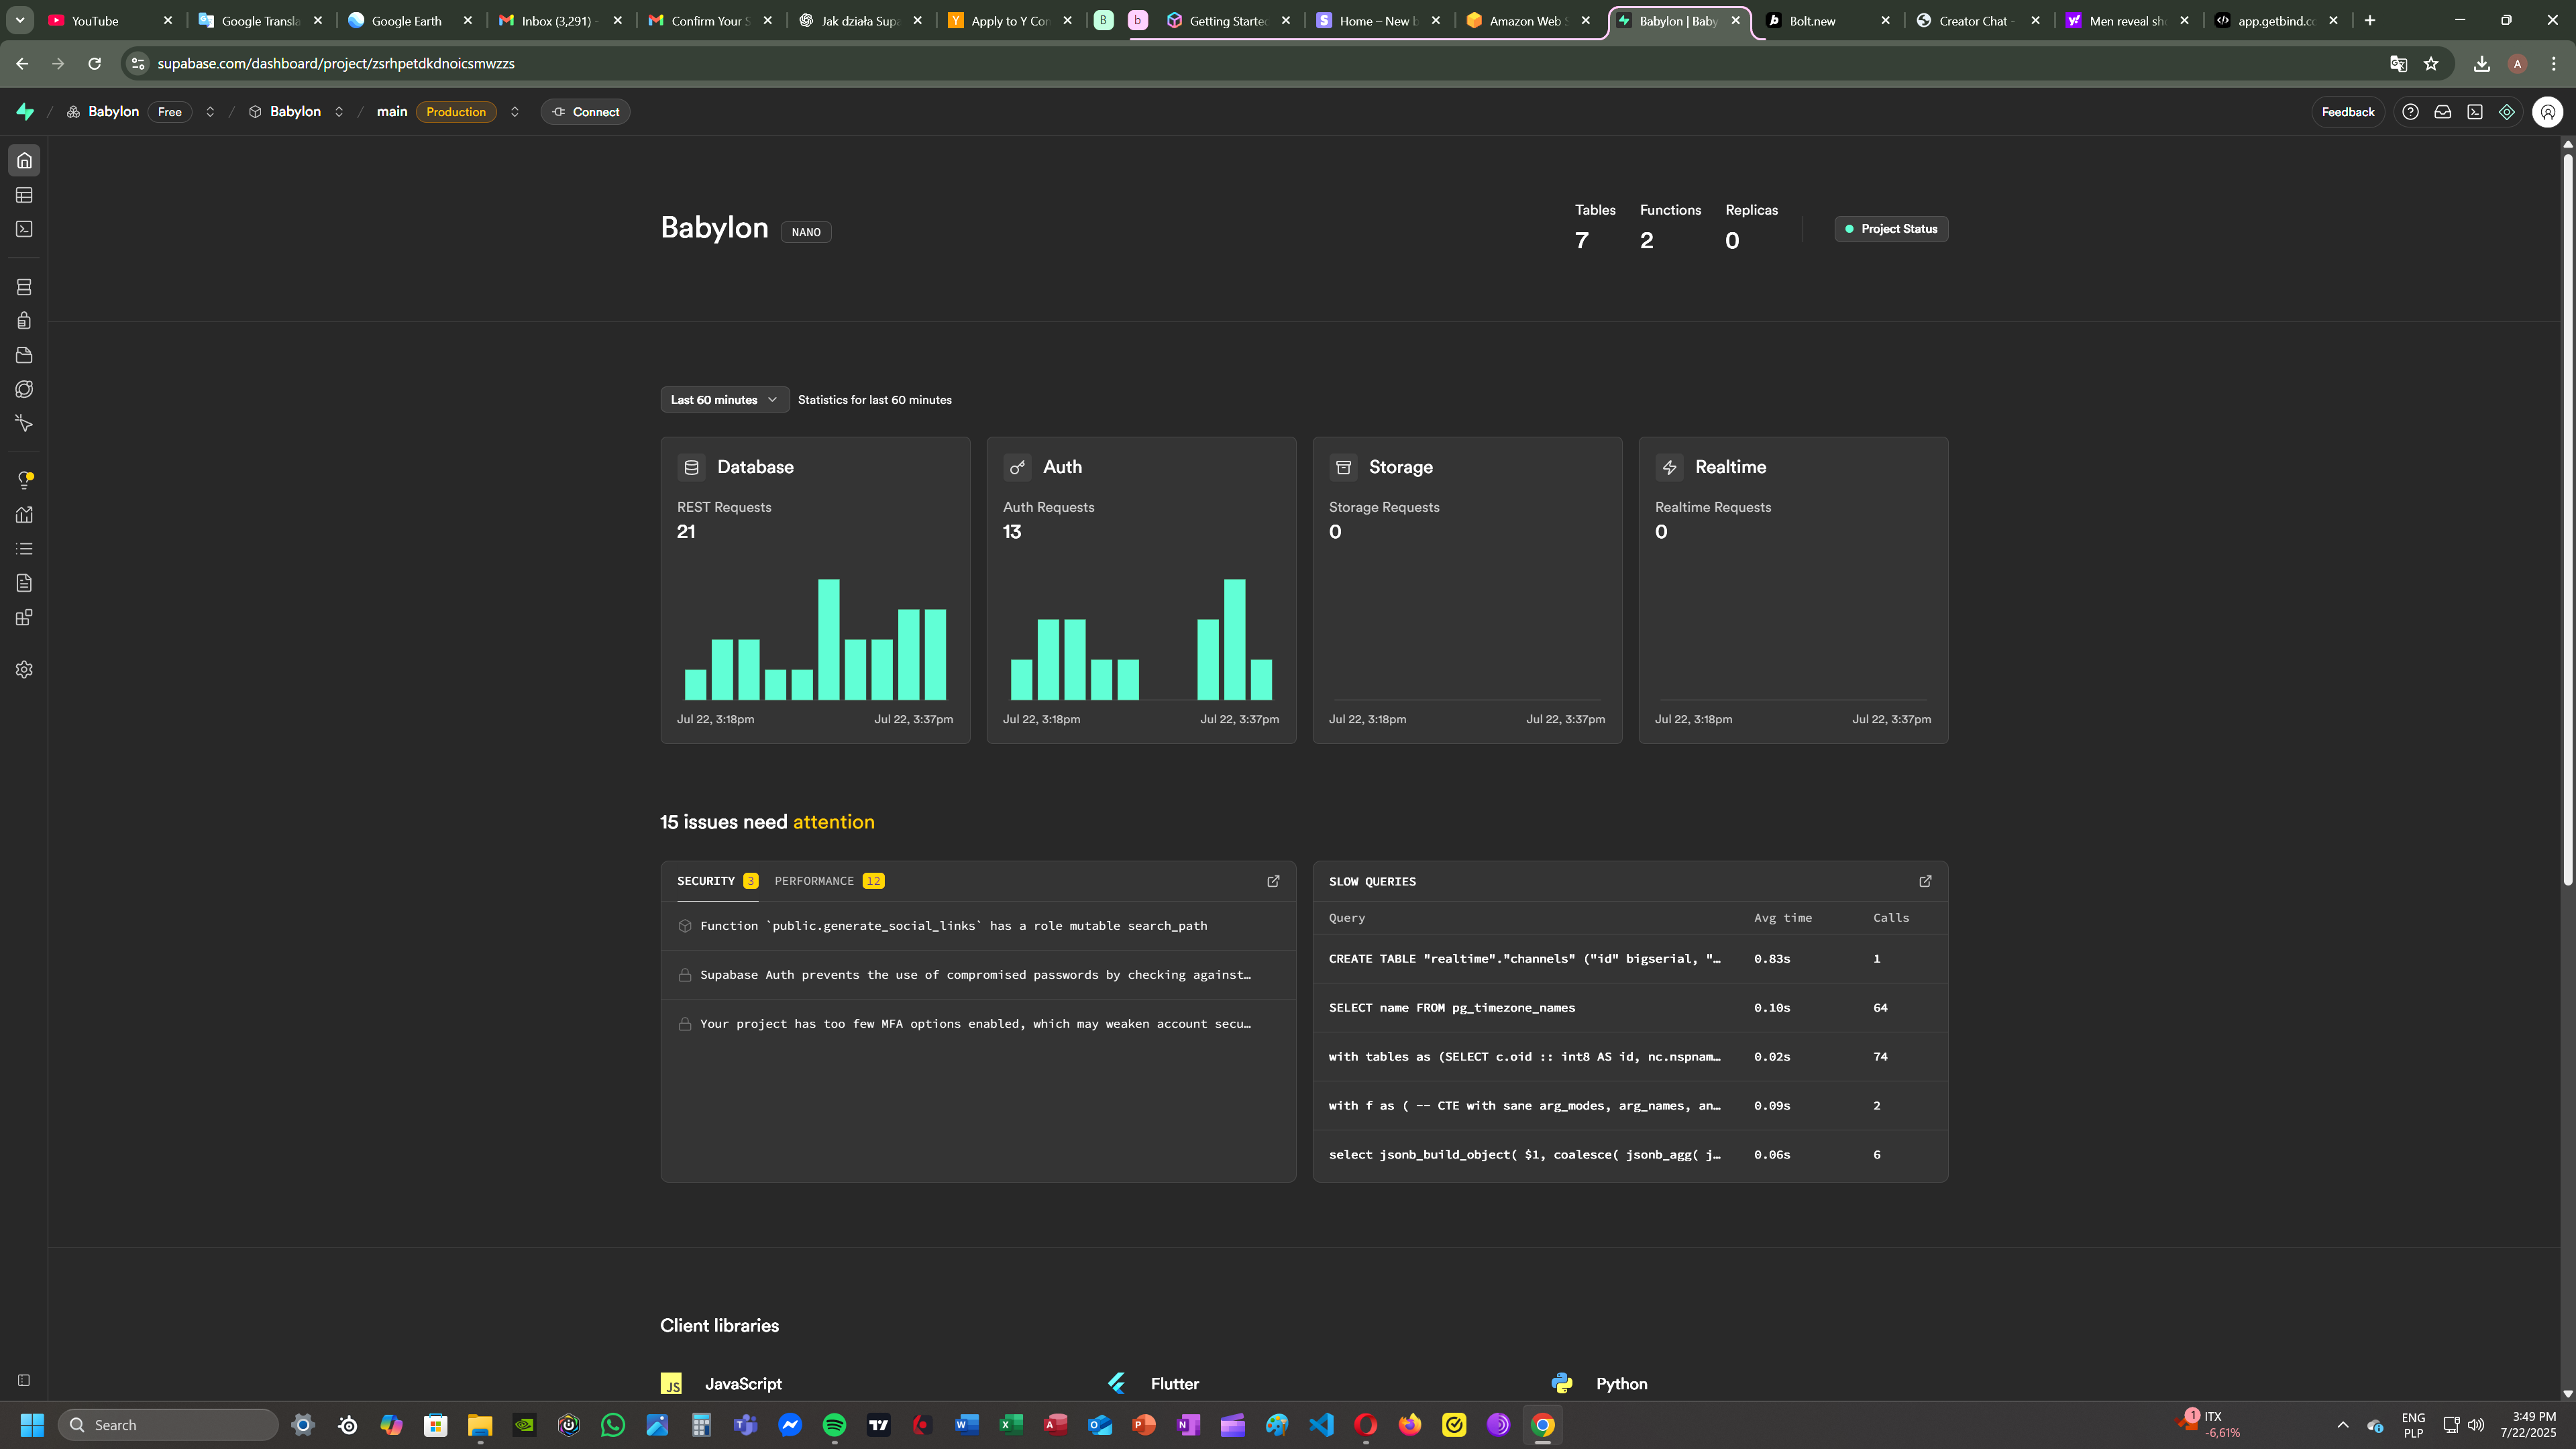Screen dimensions: 2576x1449
Task: Open the Table Editor sidebar icon
Action: coord(24,195)
